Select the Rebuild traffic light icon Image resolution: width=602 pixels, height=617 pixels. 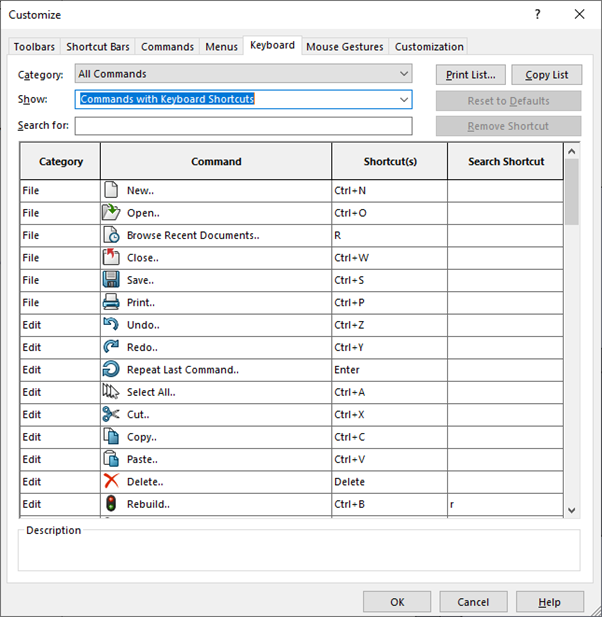pos(111,504)
